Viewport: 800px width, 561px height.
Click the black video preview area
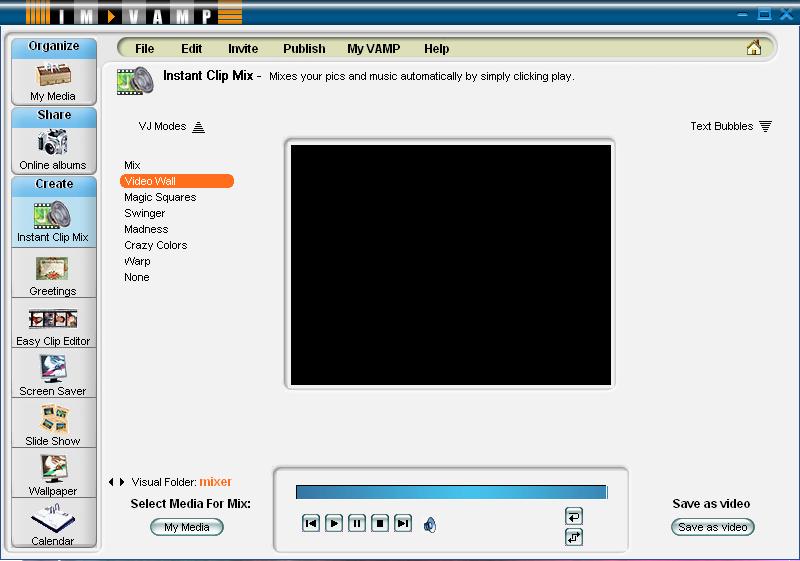coord(451,265)
